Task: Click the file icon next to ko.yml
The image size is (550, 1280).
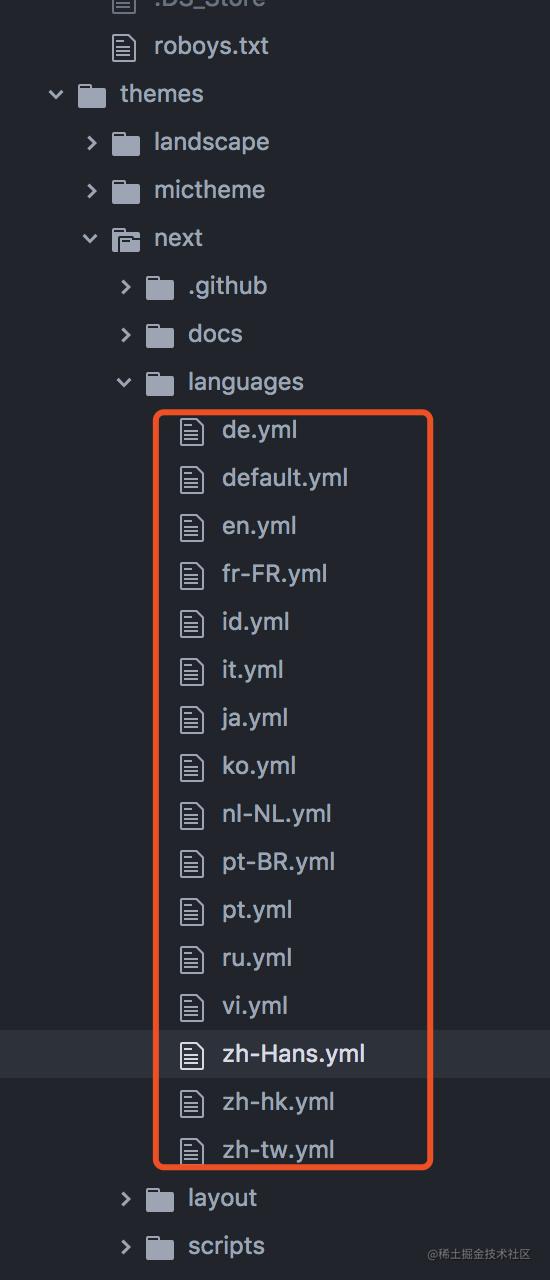Action: coord(191,767)
